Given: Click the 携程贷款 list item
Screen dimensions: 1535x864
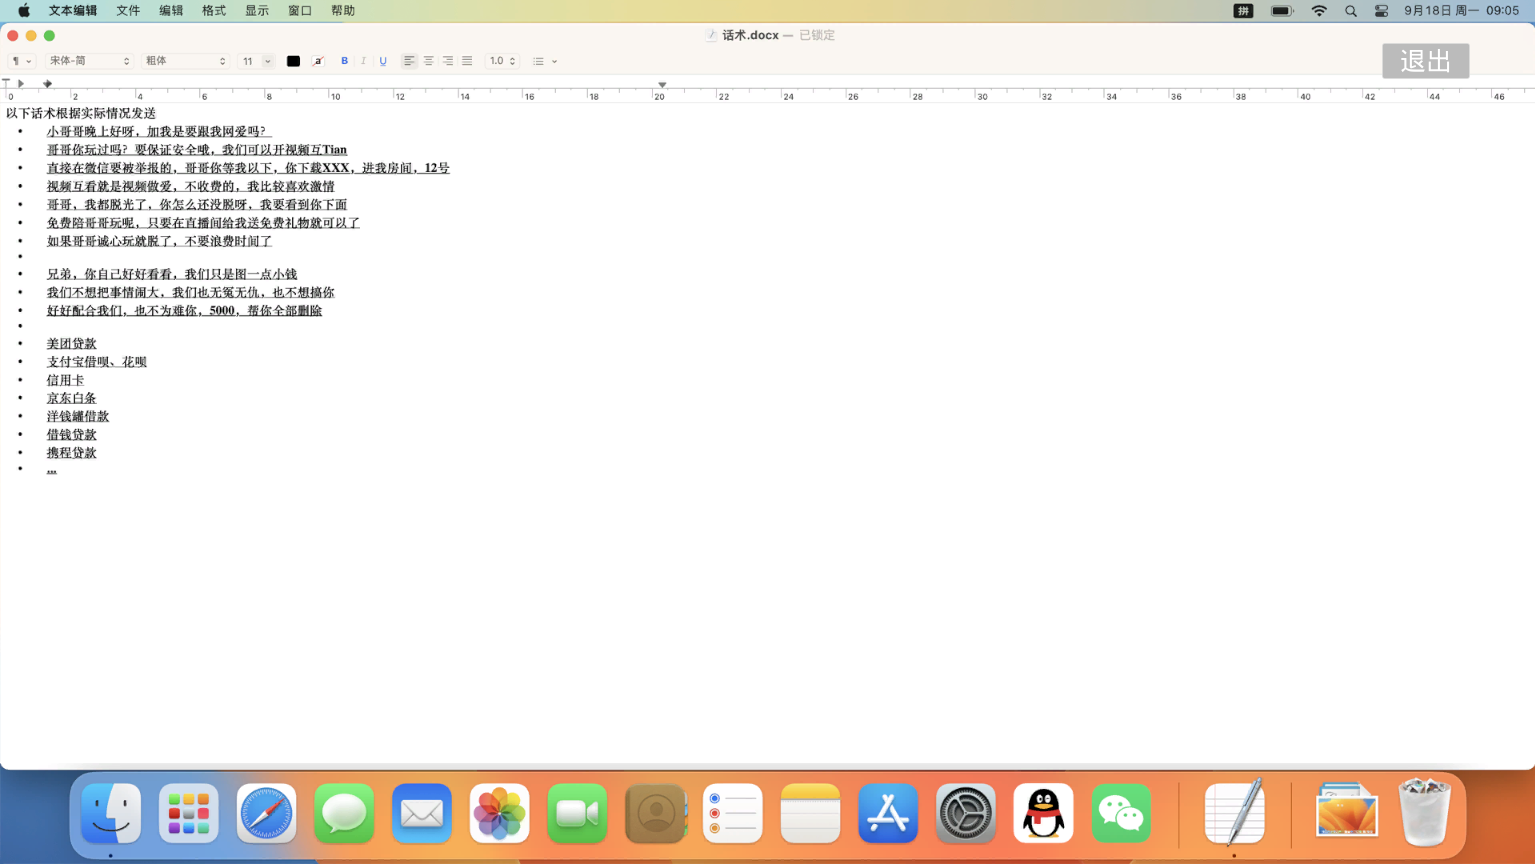Looking at the screenshot, I should pyautogui.click(x=72, y=453).
